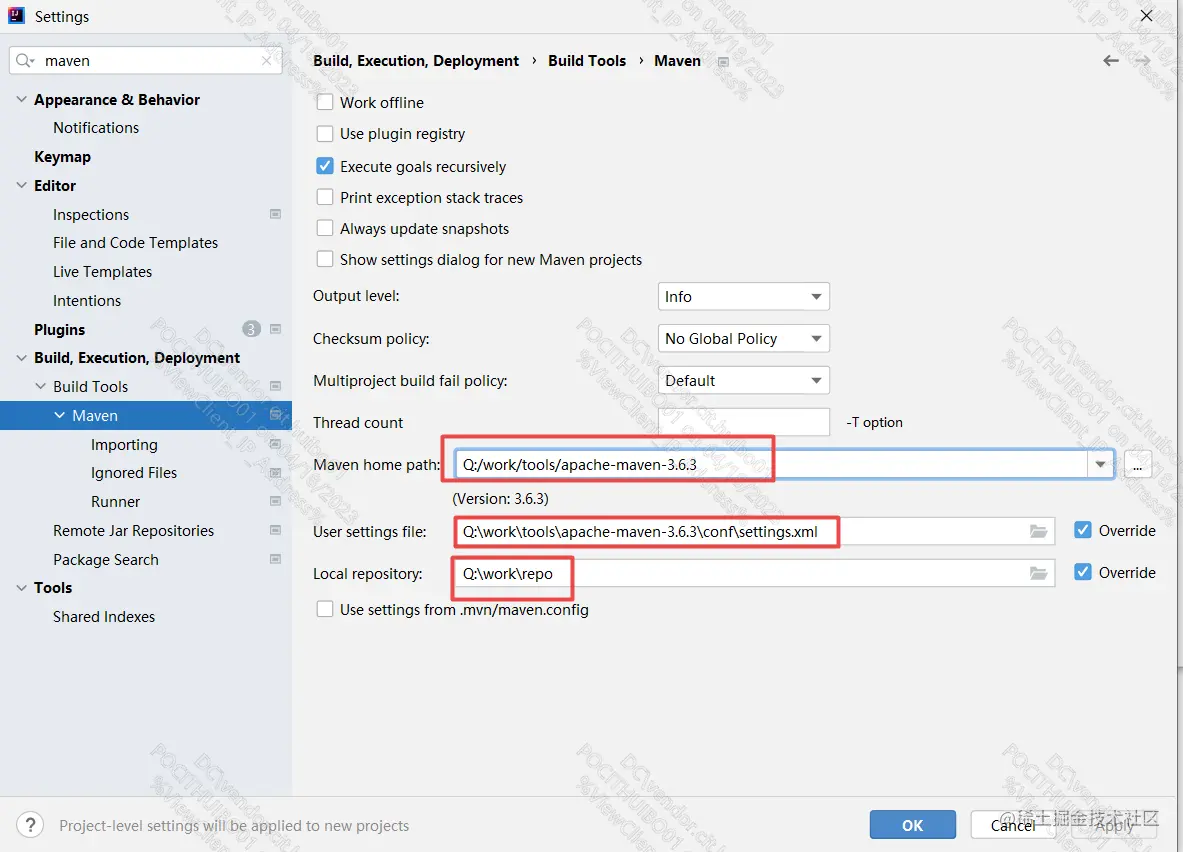Clear the maven search text
This screenshot has width=1183, height=852.
point(266,60)
